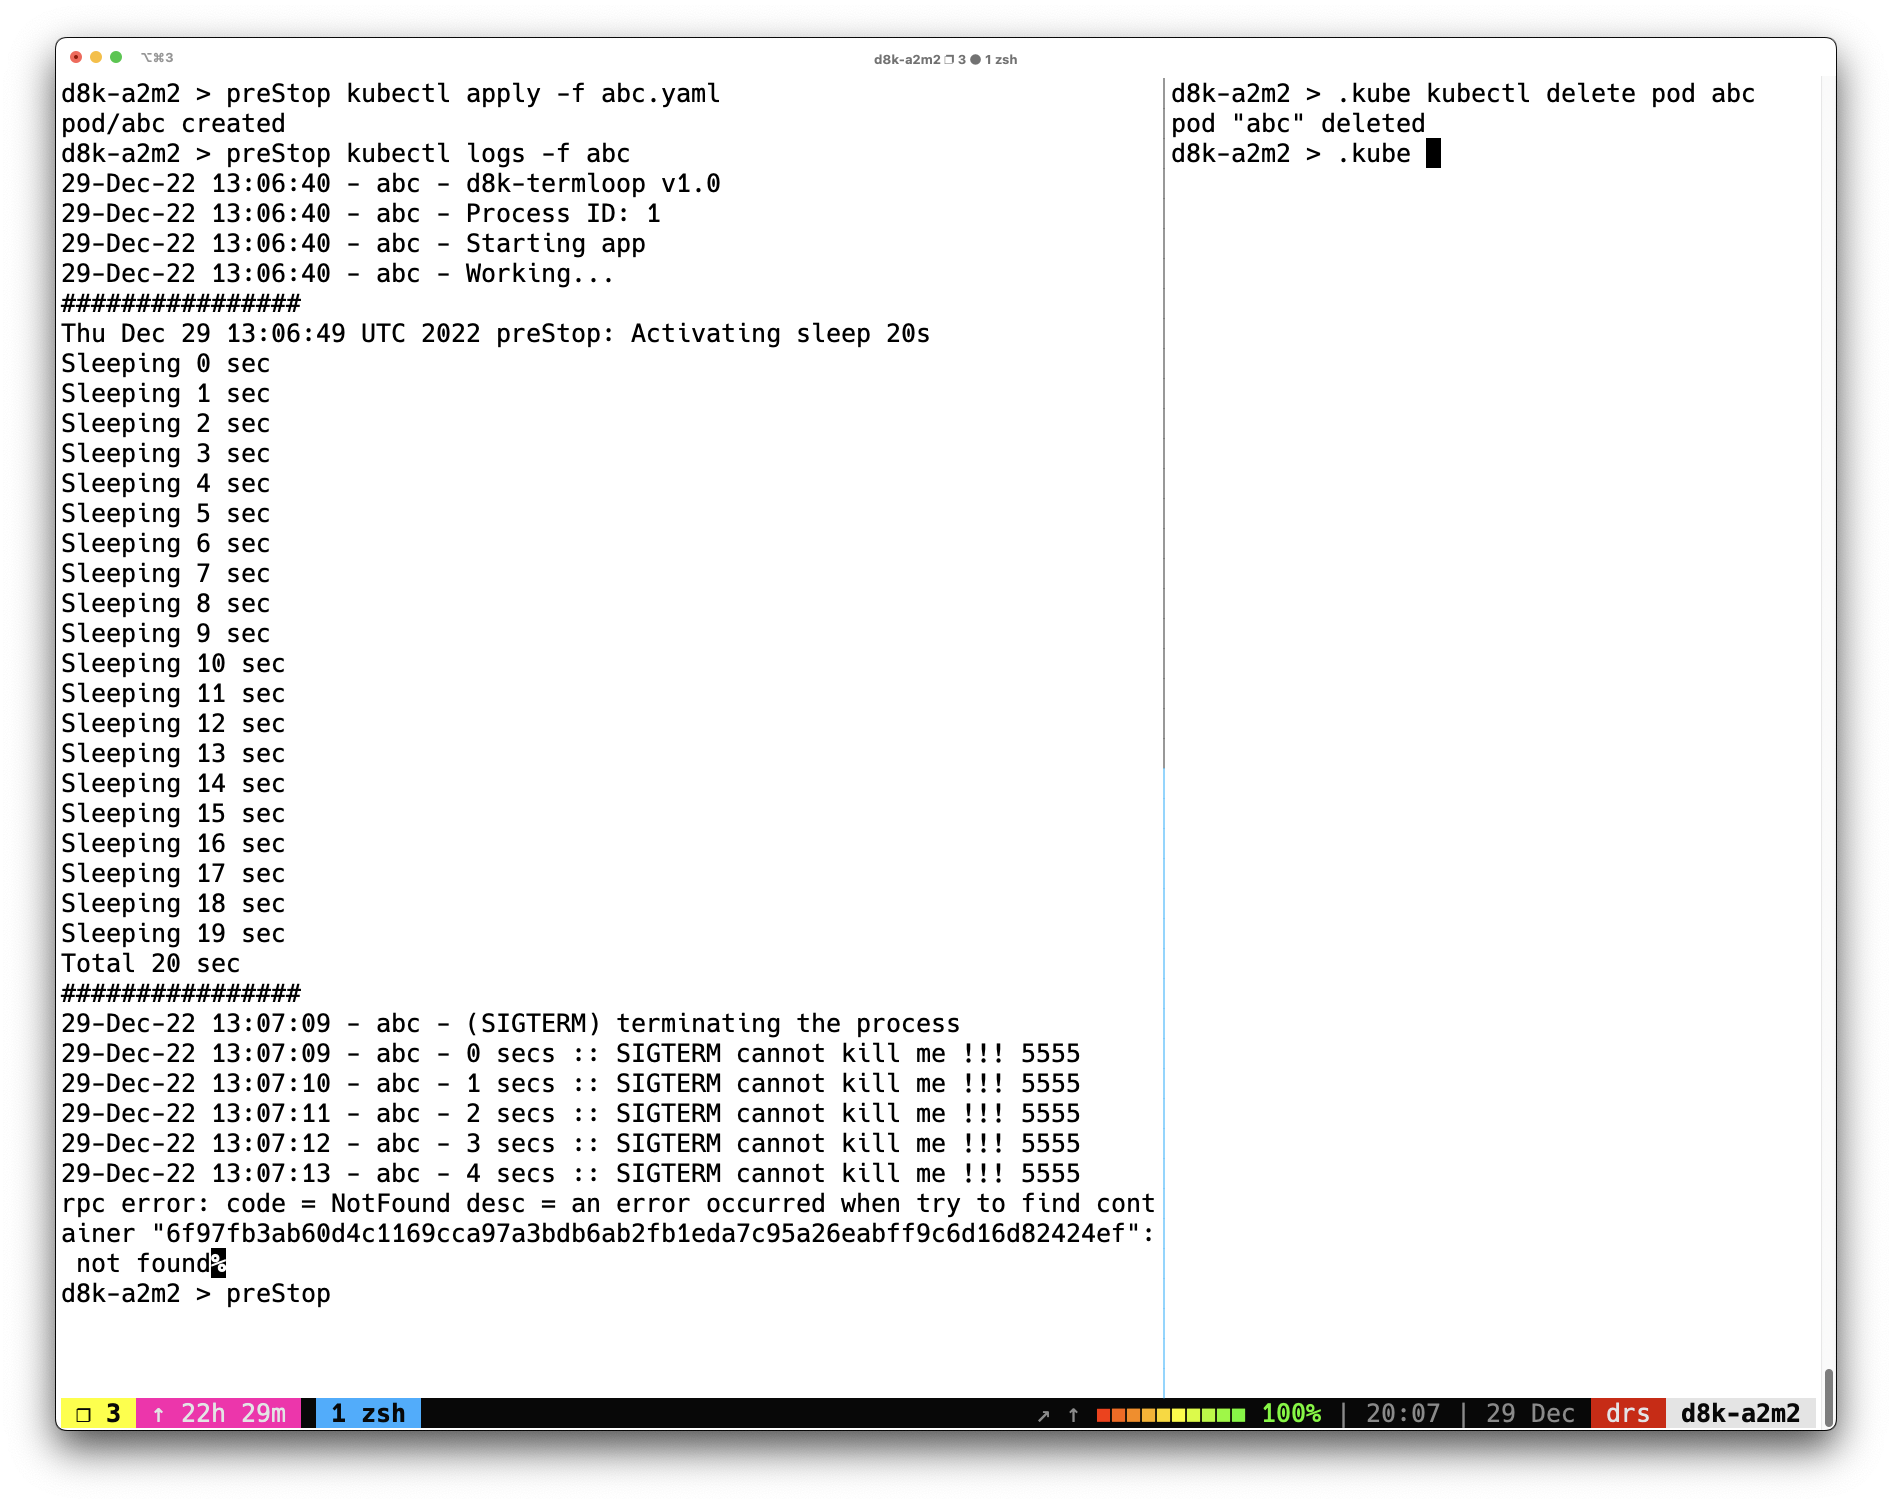
Task: Click the 'preStop' prompt at left pane bottom
Action: (278, 1293)
